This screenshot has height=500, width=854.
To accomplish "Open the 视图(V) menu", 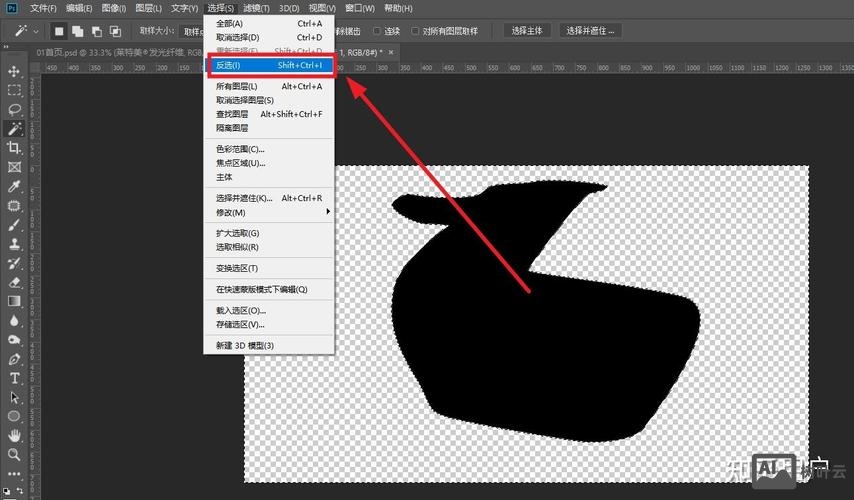I will click(x=322, y=8).
